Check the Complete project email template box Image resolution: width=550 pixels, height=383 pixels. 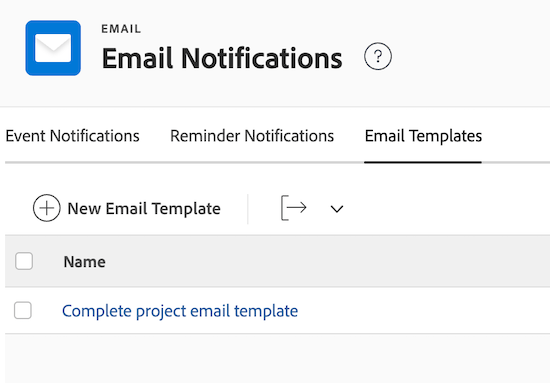23,310
